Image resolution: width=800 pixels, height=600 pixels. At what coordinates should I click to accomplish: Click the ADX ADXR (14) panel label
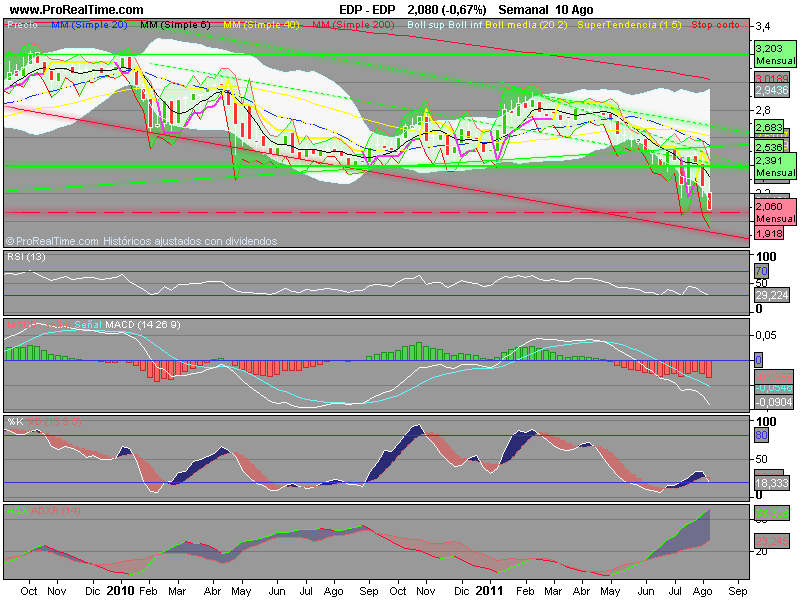43,510
